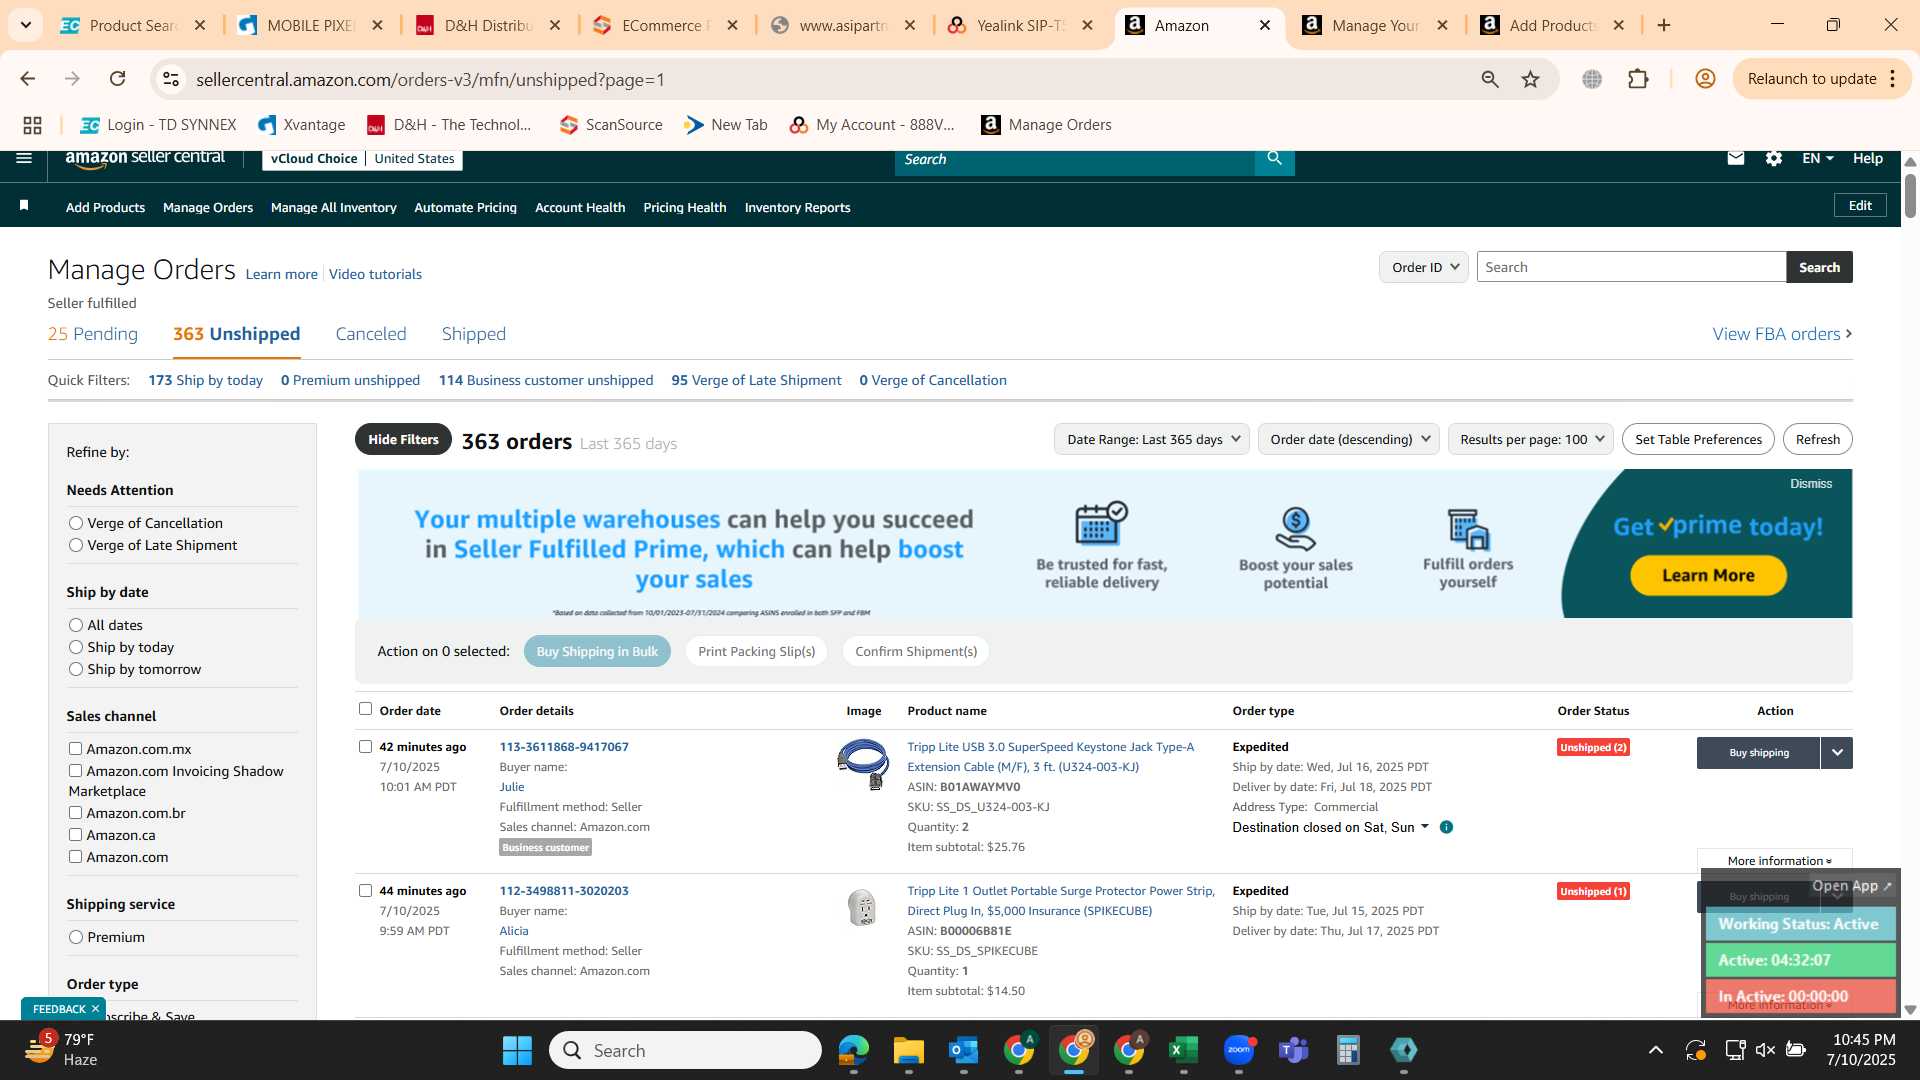Tick checkbox for order 113-3611868-9417067
Viewport: 1920px width, 1080px height.
(x=365, y=746)
